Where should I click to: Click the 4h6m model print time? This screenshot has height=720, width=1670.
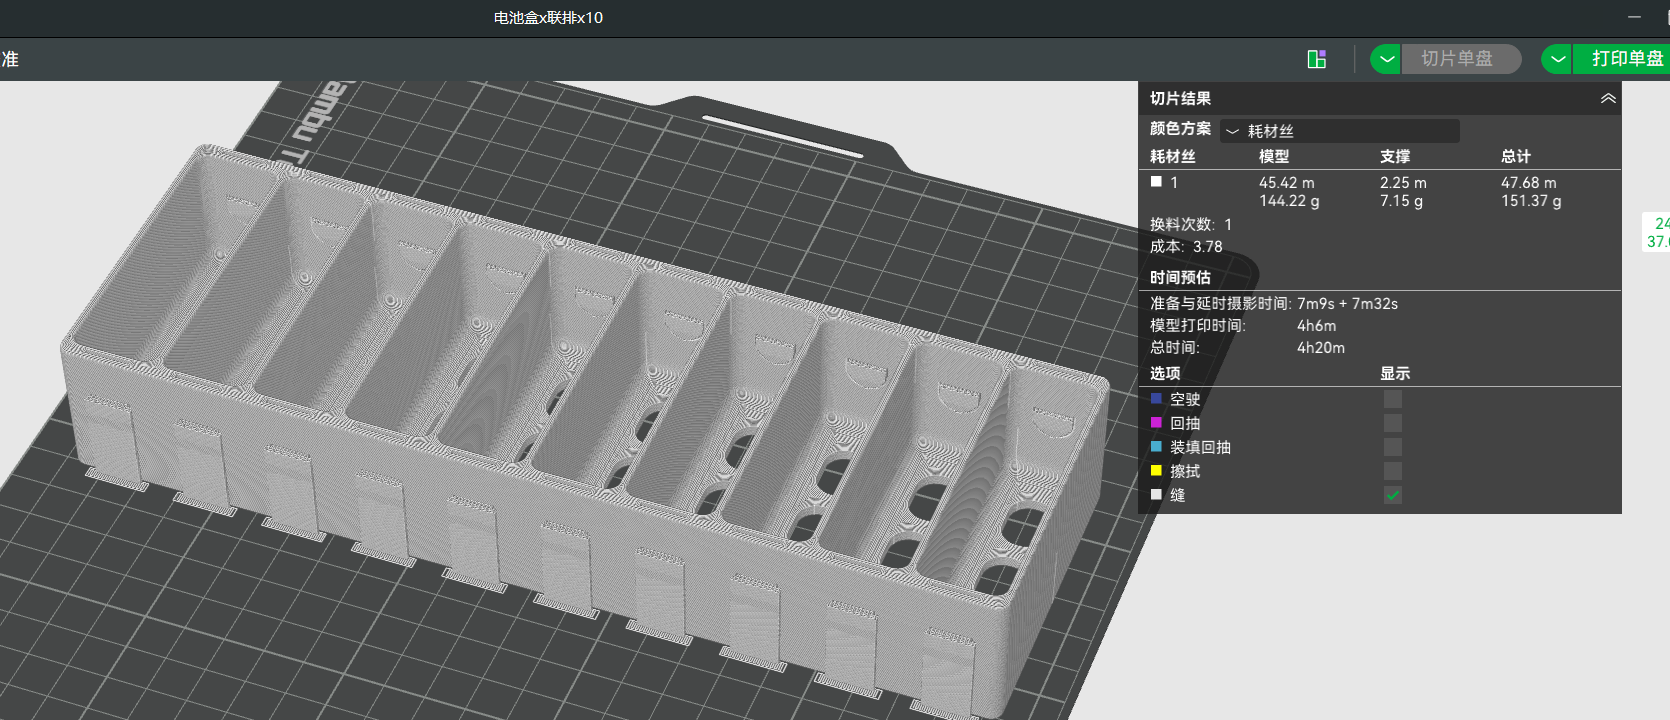pyautogui.click(x=1316, y=326)
